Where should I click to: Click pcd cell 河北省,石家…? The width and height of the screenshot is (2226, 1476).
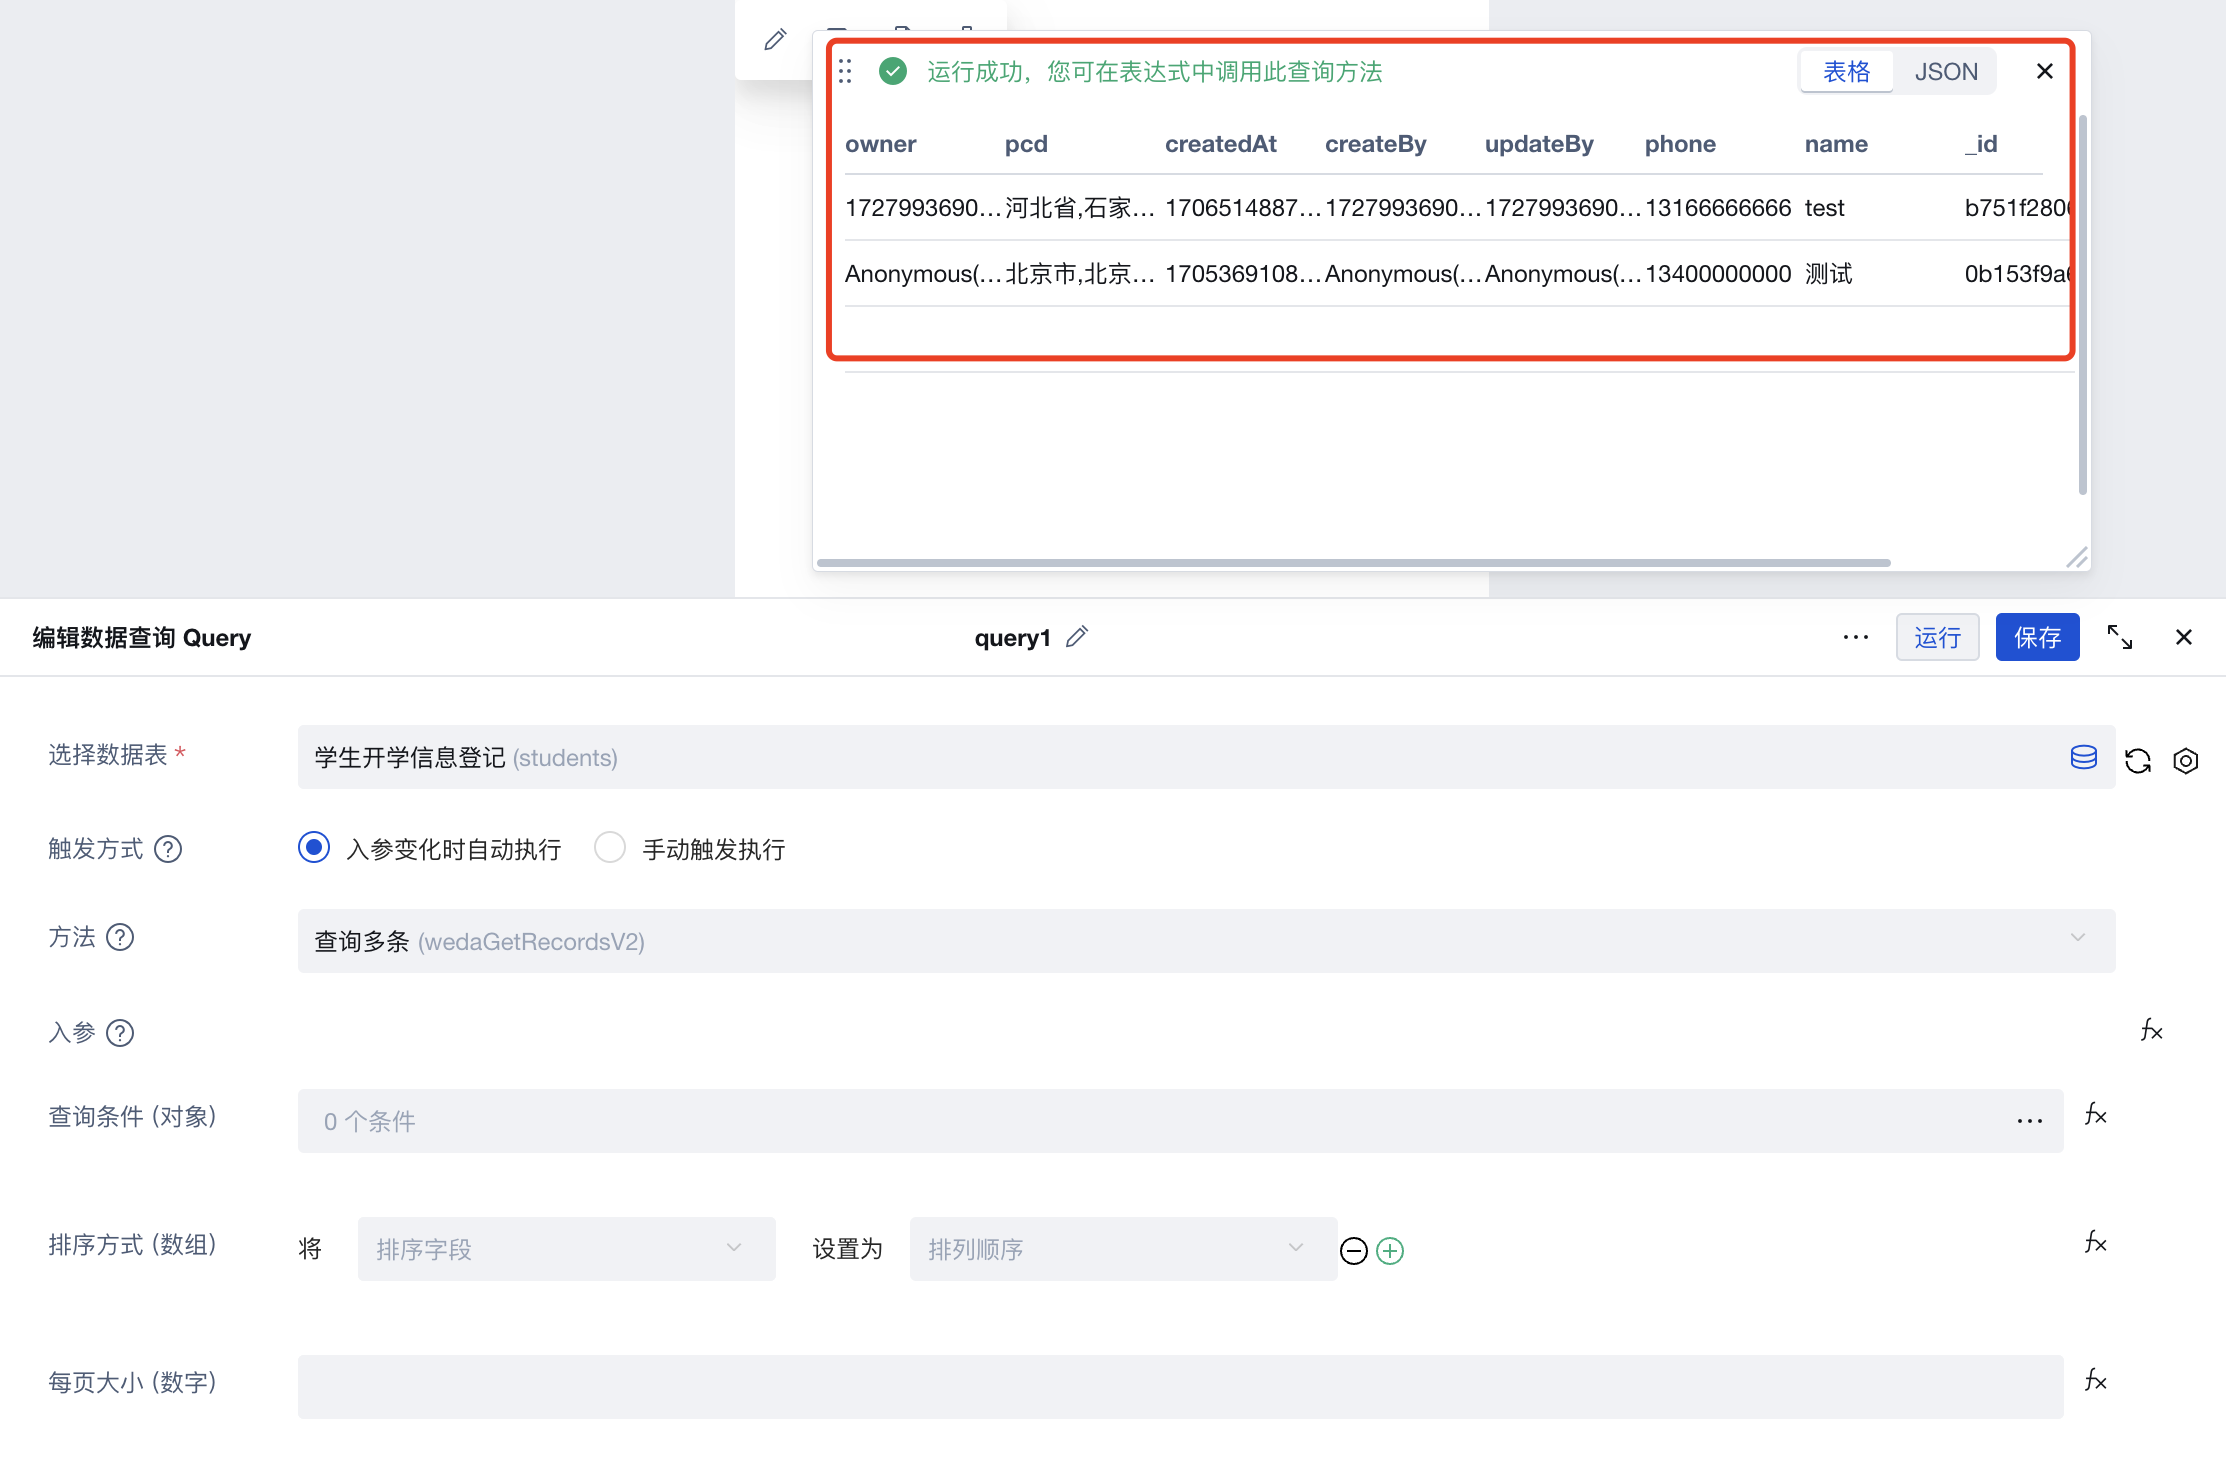pyautogui.click(x=1081, y=208)
